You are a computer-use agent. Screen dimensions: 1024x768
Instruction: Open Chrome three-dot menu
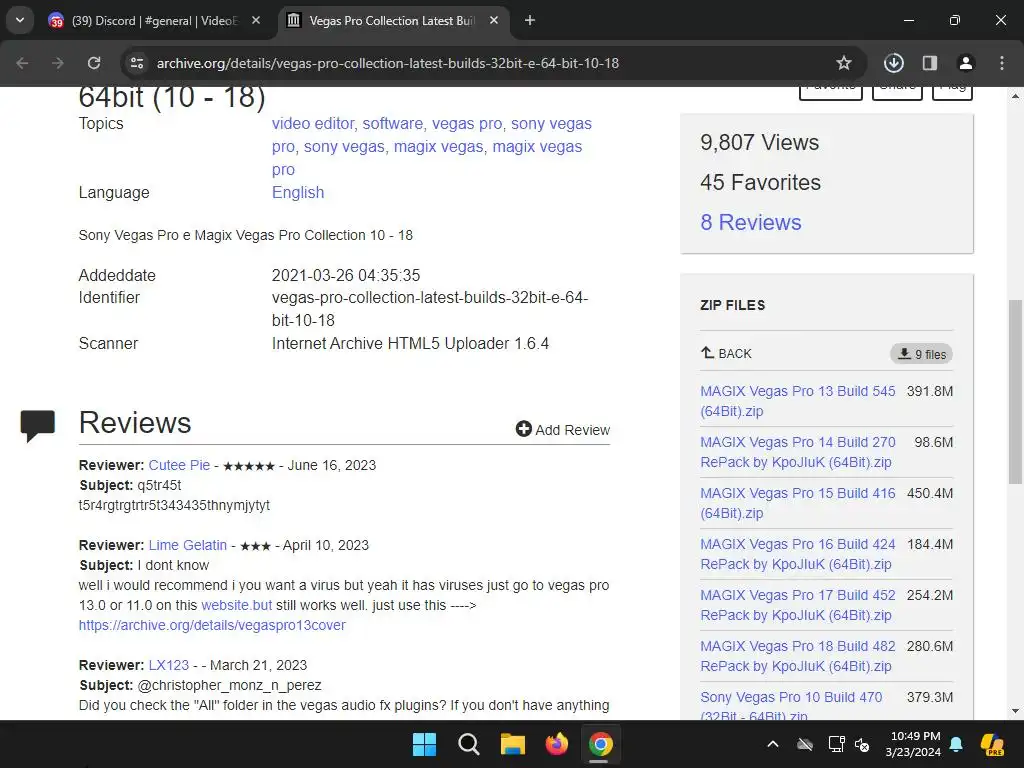pyautogui.click(x=1002, y=63)
